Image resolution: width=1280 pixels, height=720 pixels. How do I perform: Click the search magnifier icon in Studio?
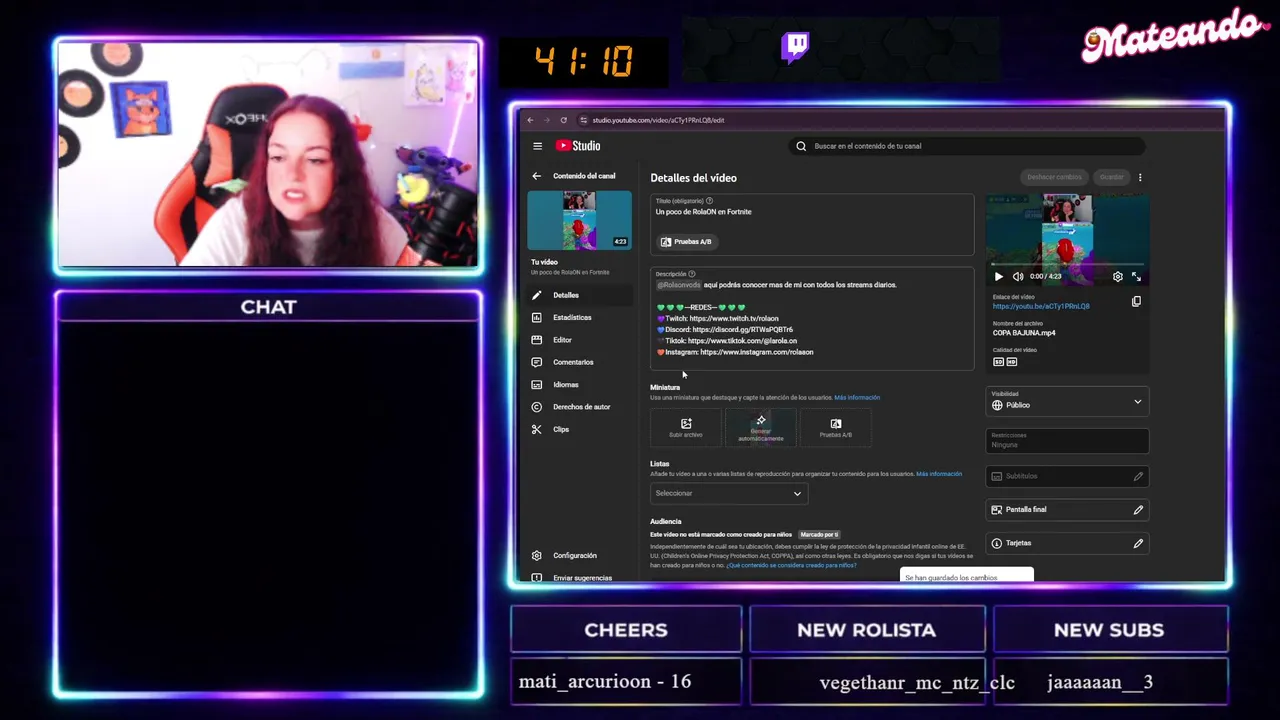coord(801,146)
